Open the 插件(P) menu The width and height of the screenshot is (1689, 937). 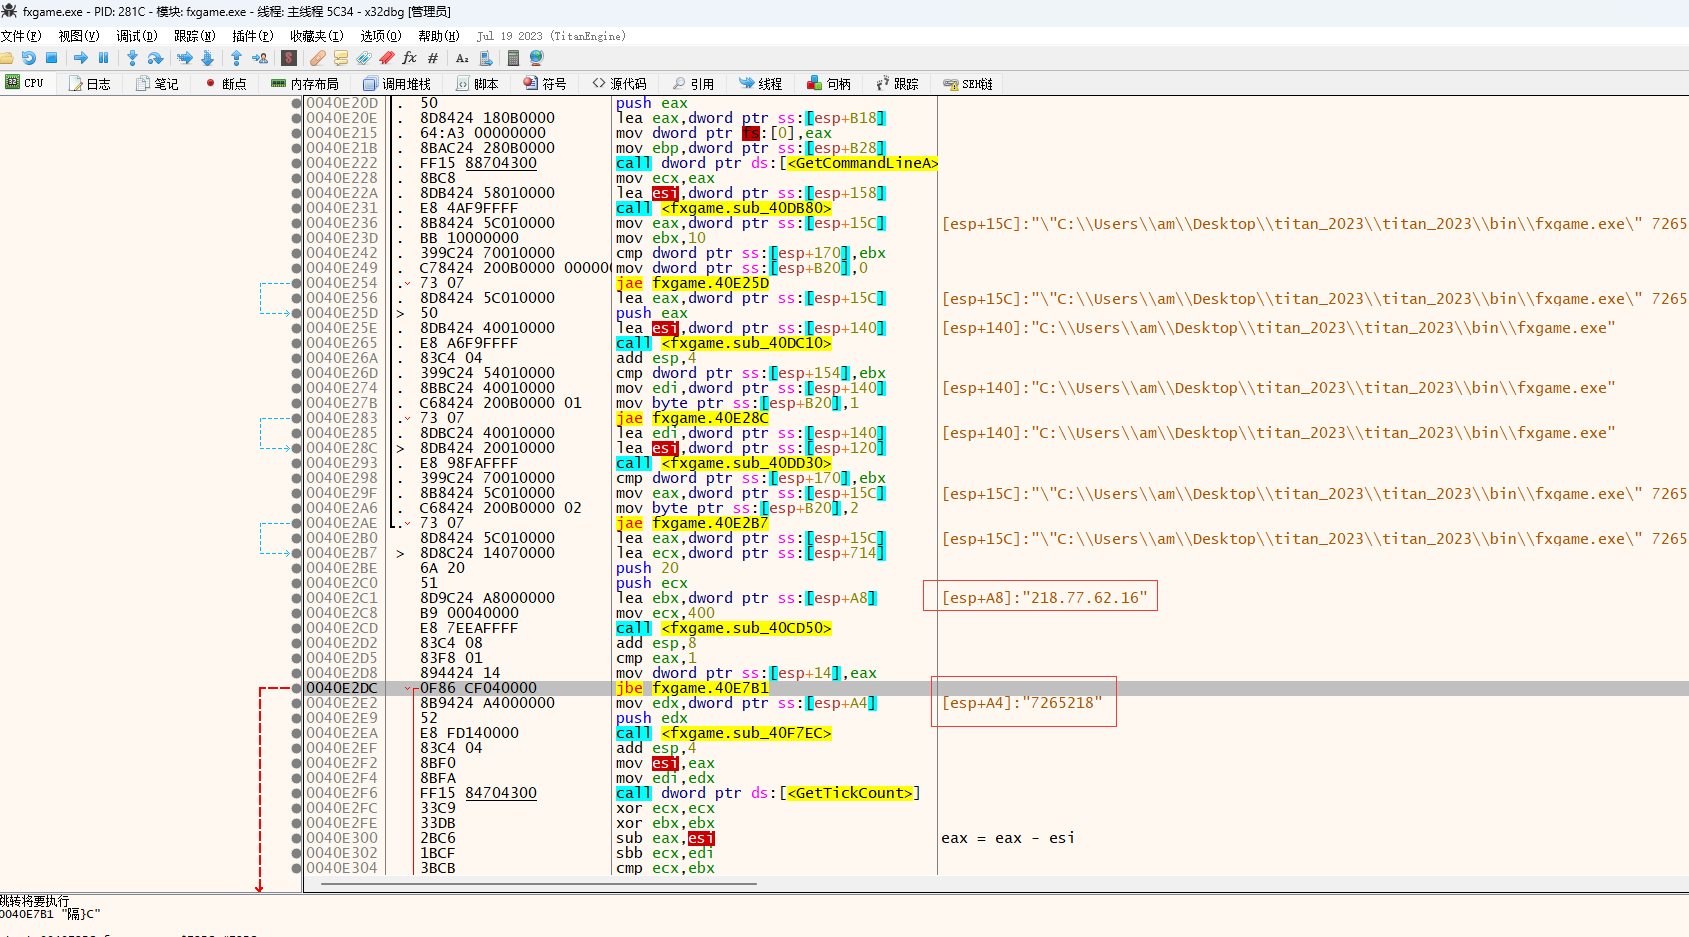point(252,36)
